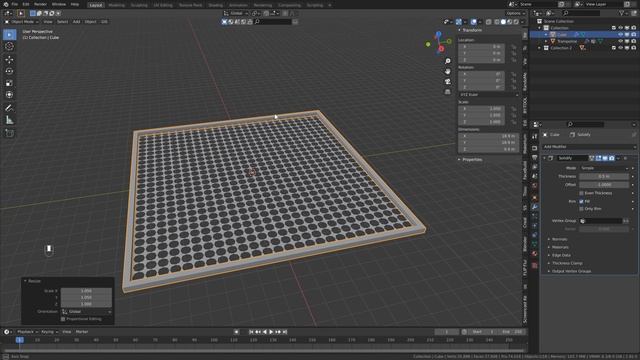Open the viewport Add menu
The image size is (640, 360).
click(76, 22)
